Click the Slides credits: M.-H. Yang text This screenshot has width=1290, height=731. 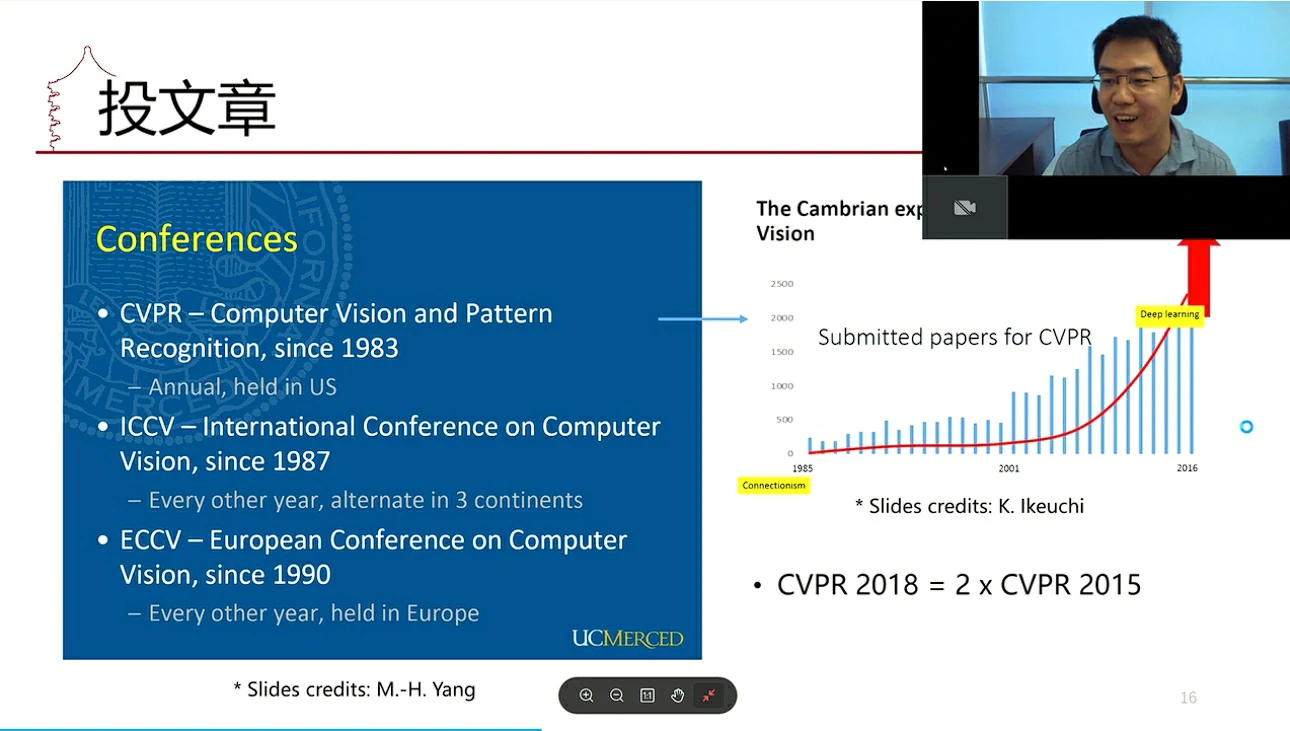pyautogui.click(x=354, y=689)
